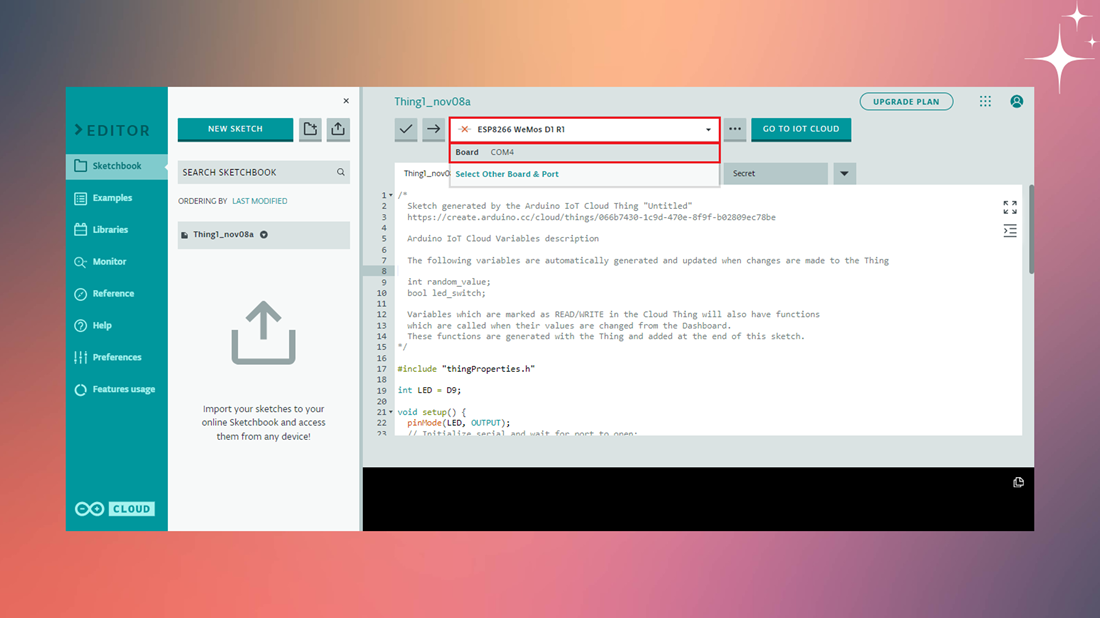Screen dimensions: 1100x618
Task: Click the UPGRADE PLAN button
Action: [906, 102]
